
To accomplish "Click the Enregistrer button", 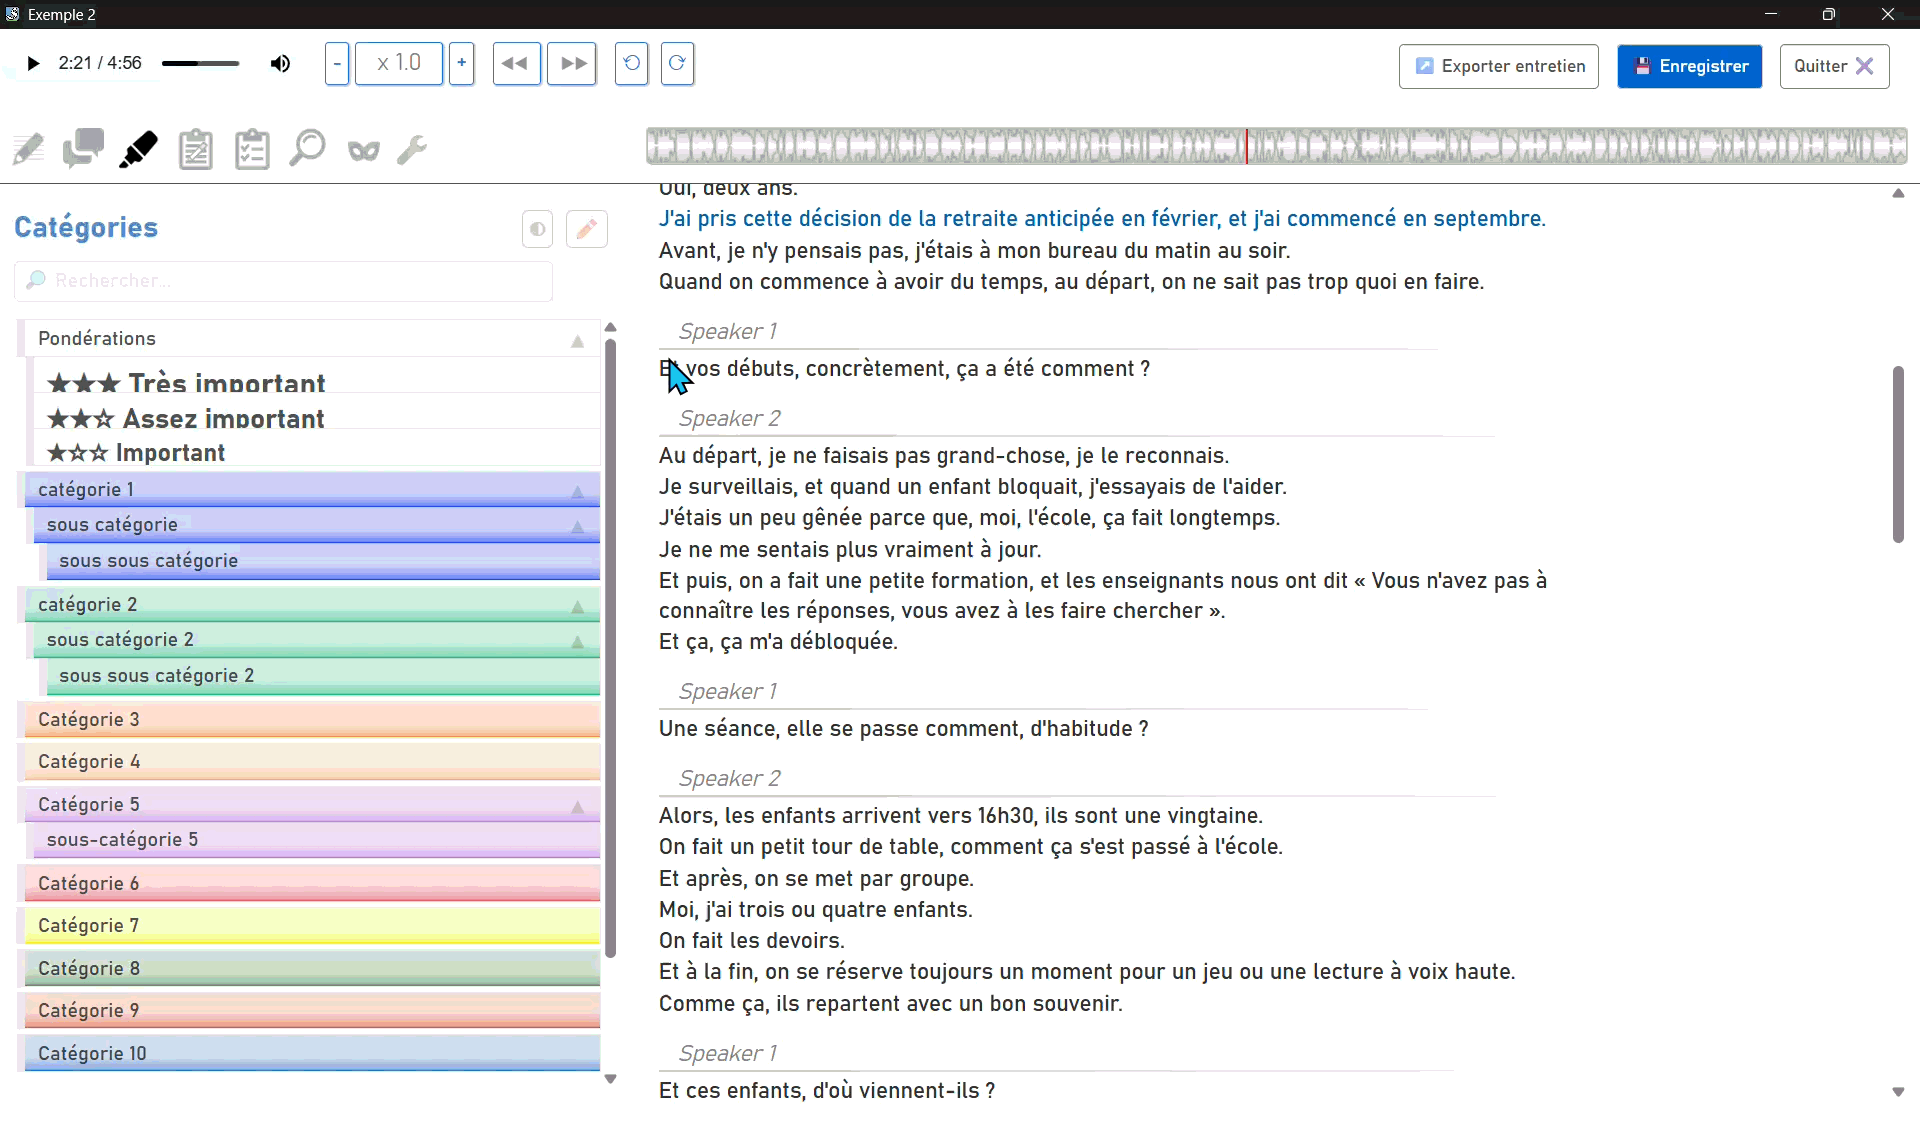I will [1690, 66].
